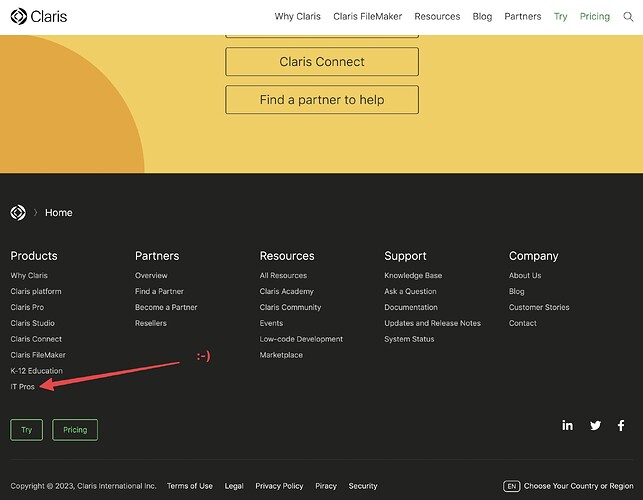Image resolution: width=643 pixels, height=500 pixels.
Task: Open Contact footer link
Action: pyautogui.click(x=522, y=323)
